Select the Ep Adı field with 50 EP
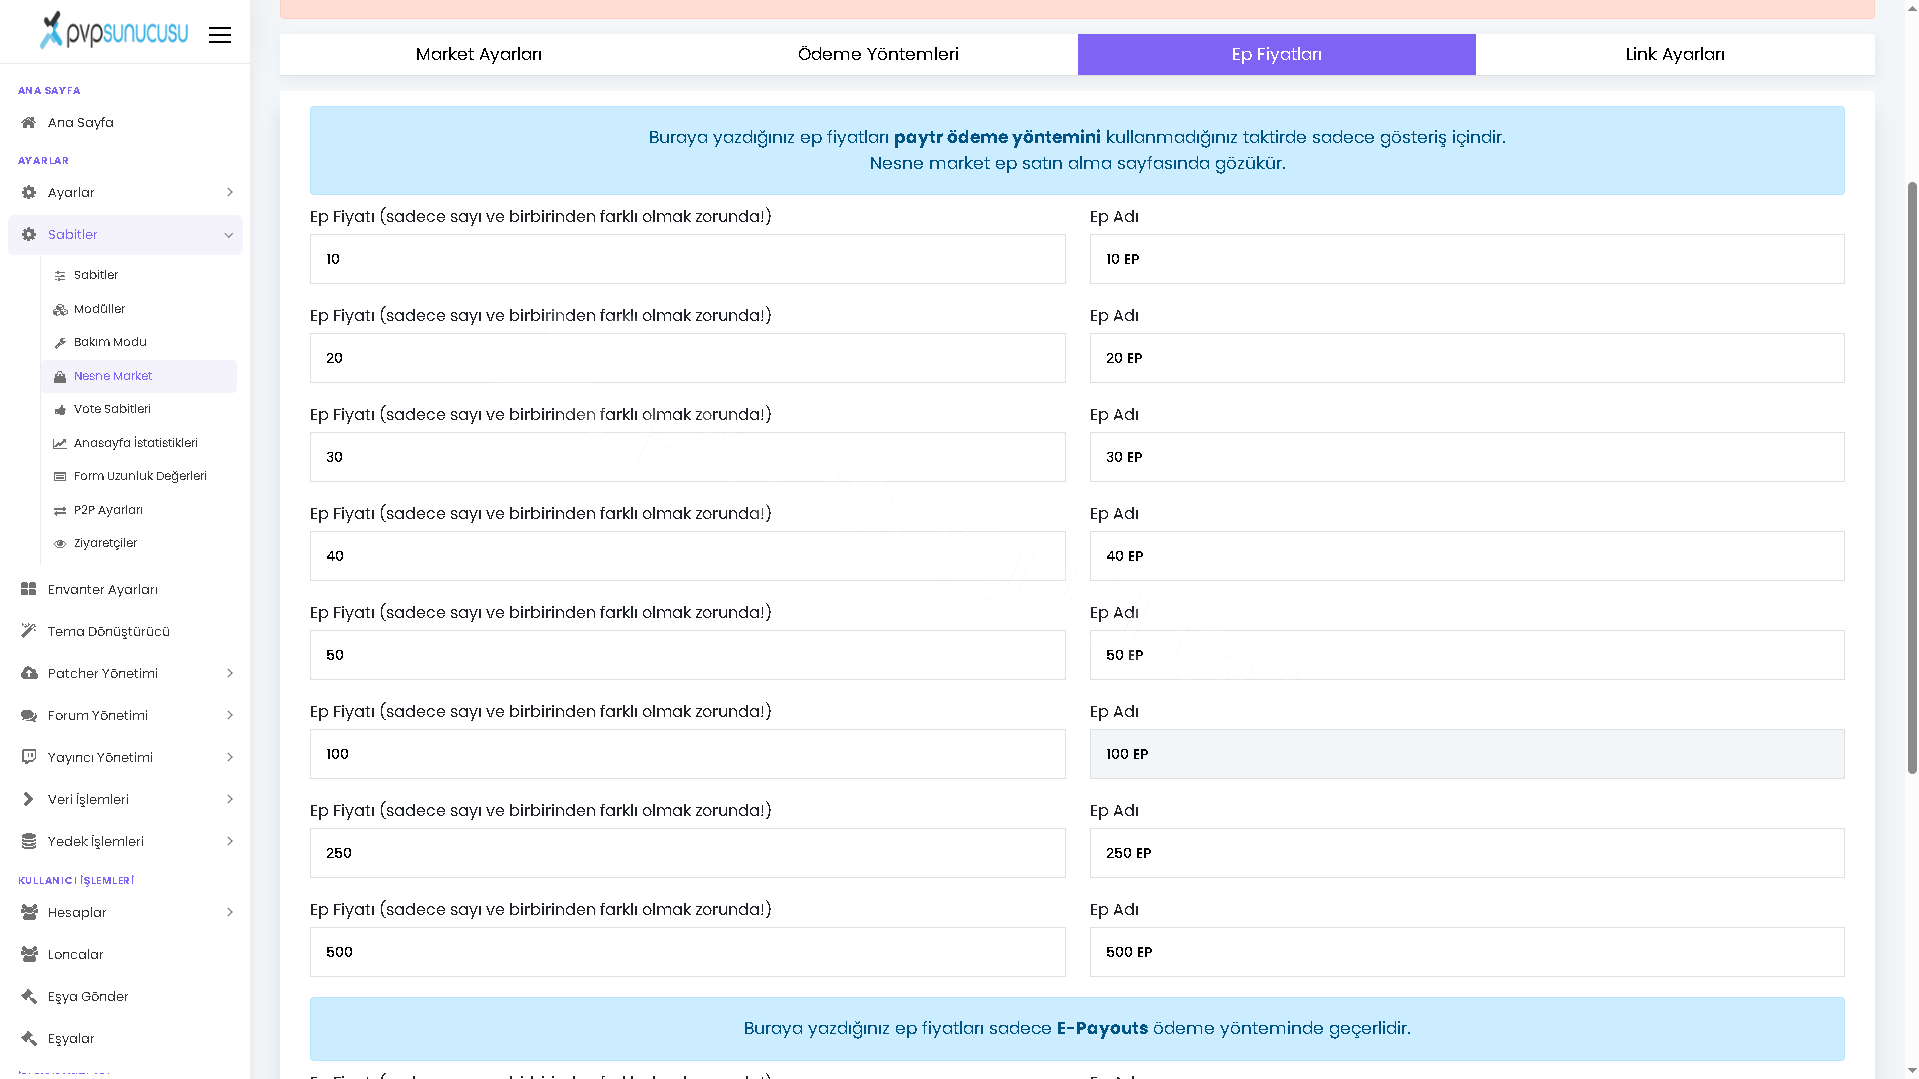Viewport: 1919px width, 1079px height. pos(1467,655)
